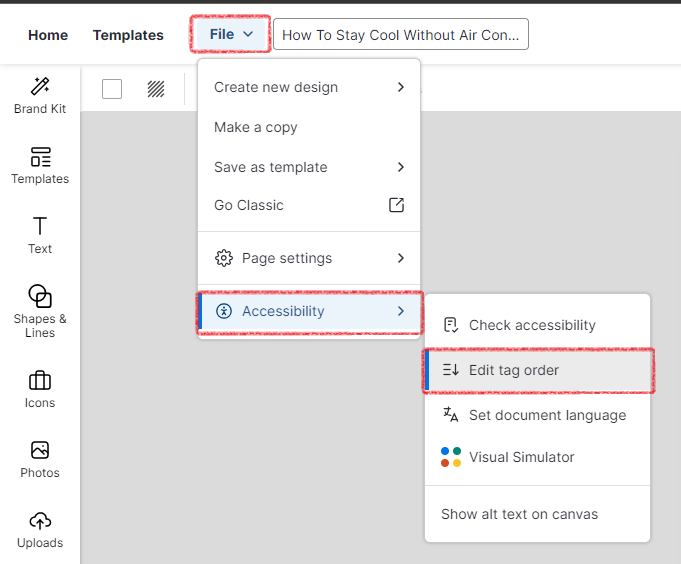Expand the Save as template submenu
This screenshot has height=564, width=681.
[x=309, y=167]
